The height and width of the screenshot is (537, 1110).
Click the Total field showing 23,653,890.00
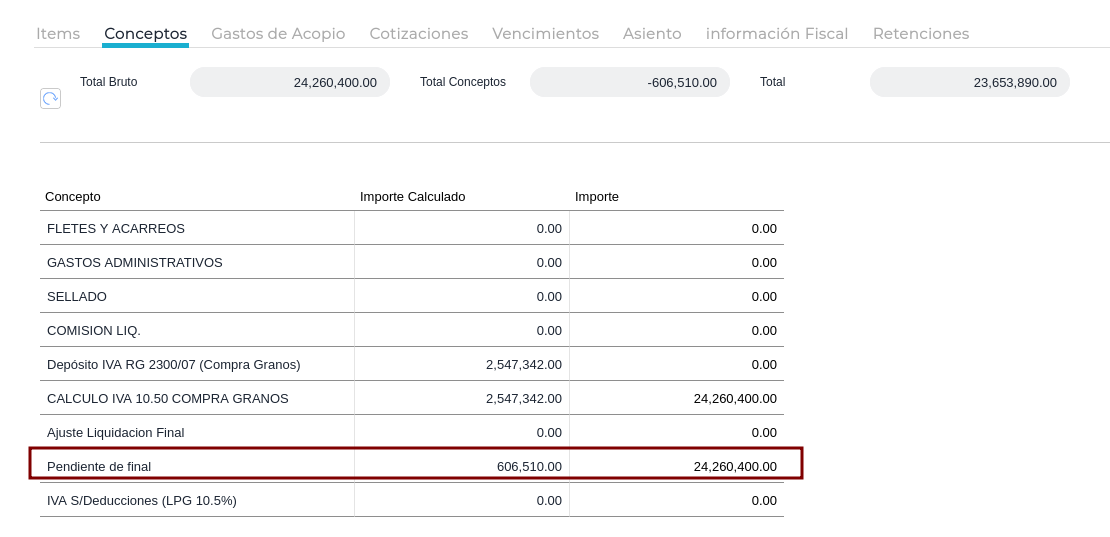coord(970,82)
